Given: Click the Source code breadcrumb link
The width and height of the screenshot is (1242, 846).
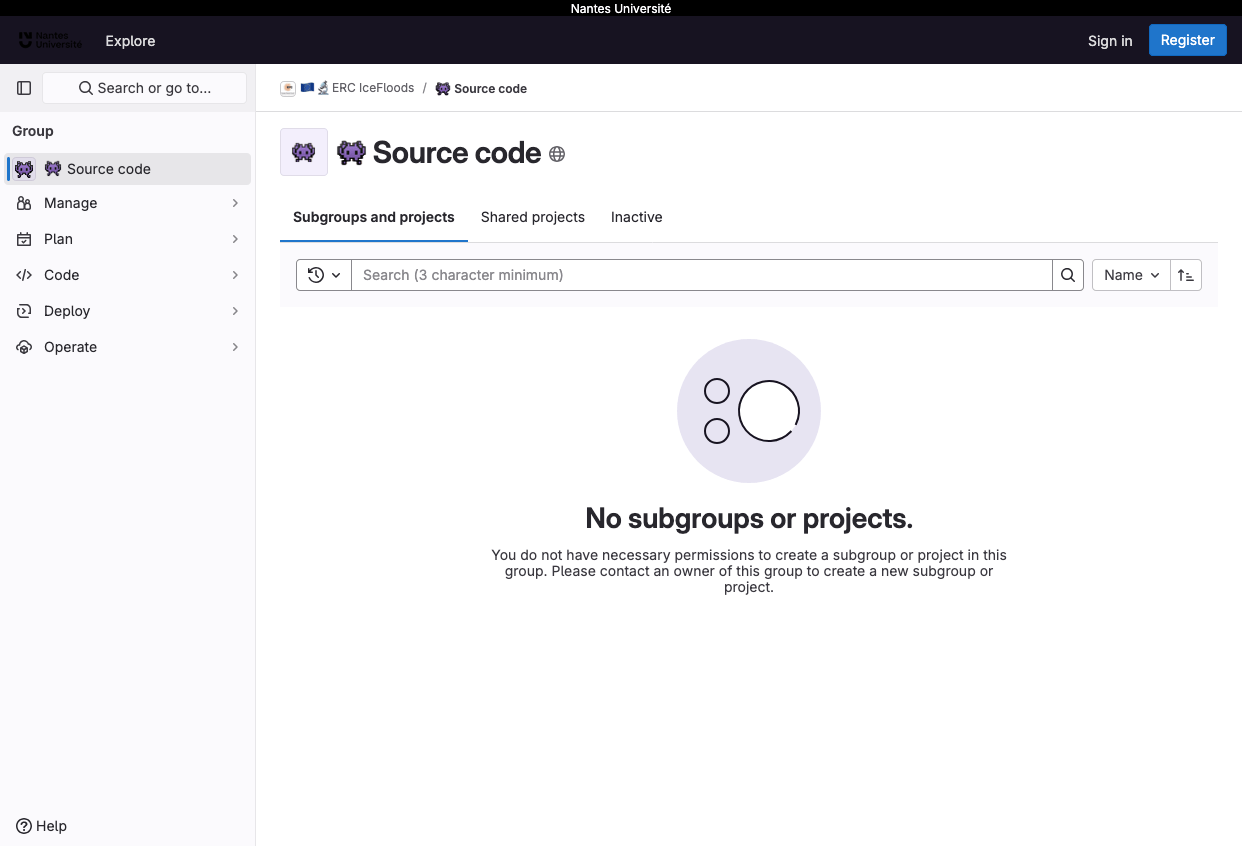Looking at the screenshot, I should point(481,88).
